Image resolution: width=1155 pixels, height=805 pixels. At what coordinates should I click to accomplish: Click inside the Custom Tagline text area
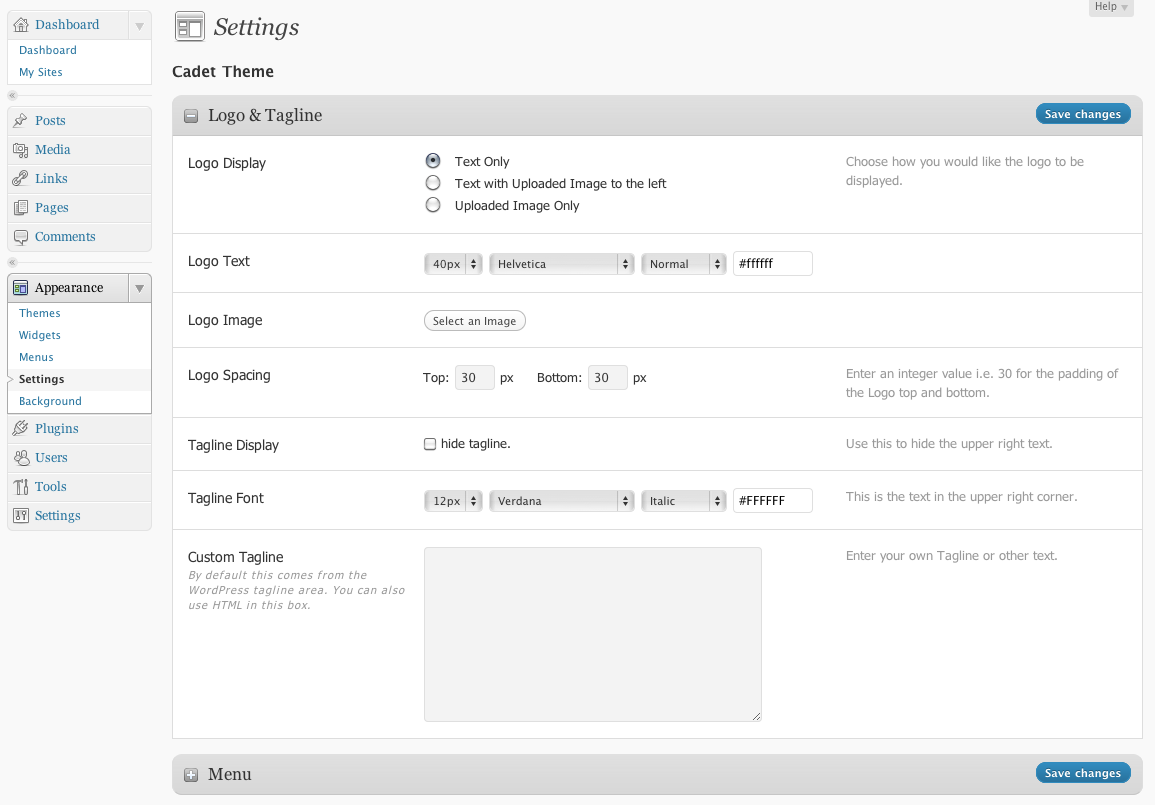click(593, 634)
